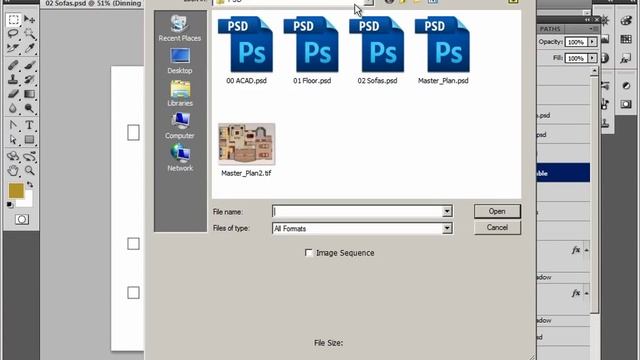Focus the File name input field
This screenshot has height=360, width=640.
point(358,211)
